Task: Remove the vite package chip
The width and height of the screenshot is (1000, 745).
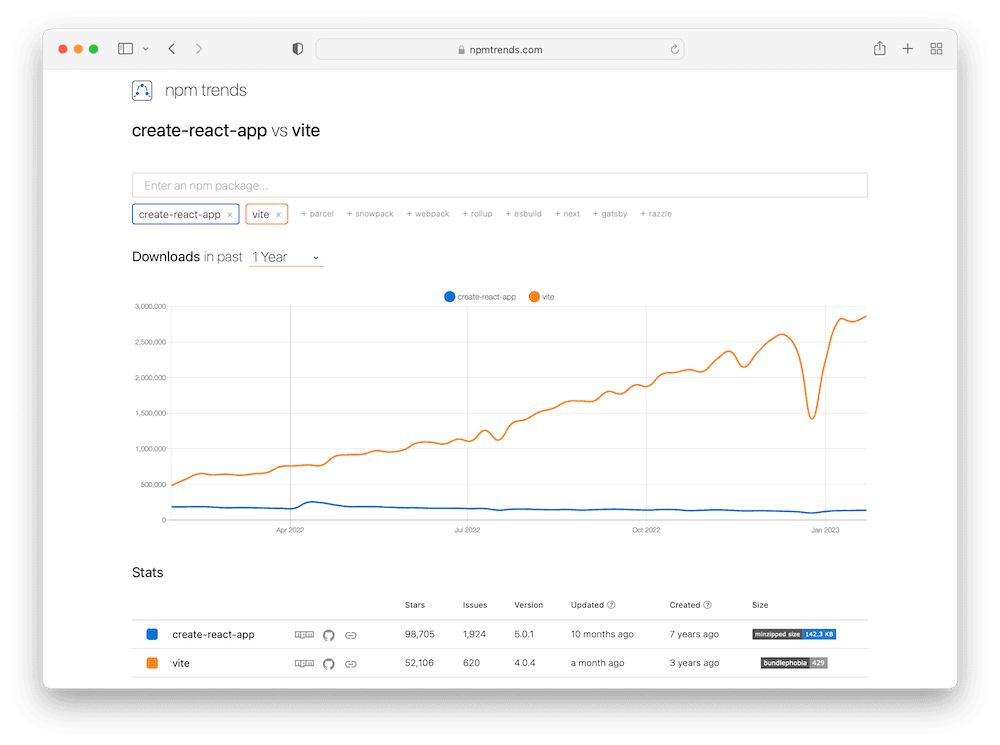Action: (277, 213)
